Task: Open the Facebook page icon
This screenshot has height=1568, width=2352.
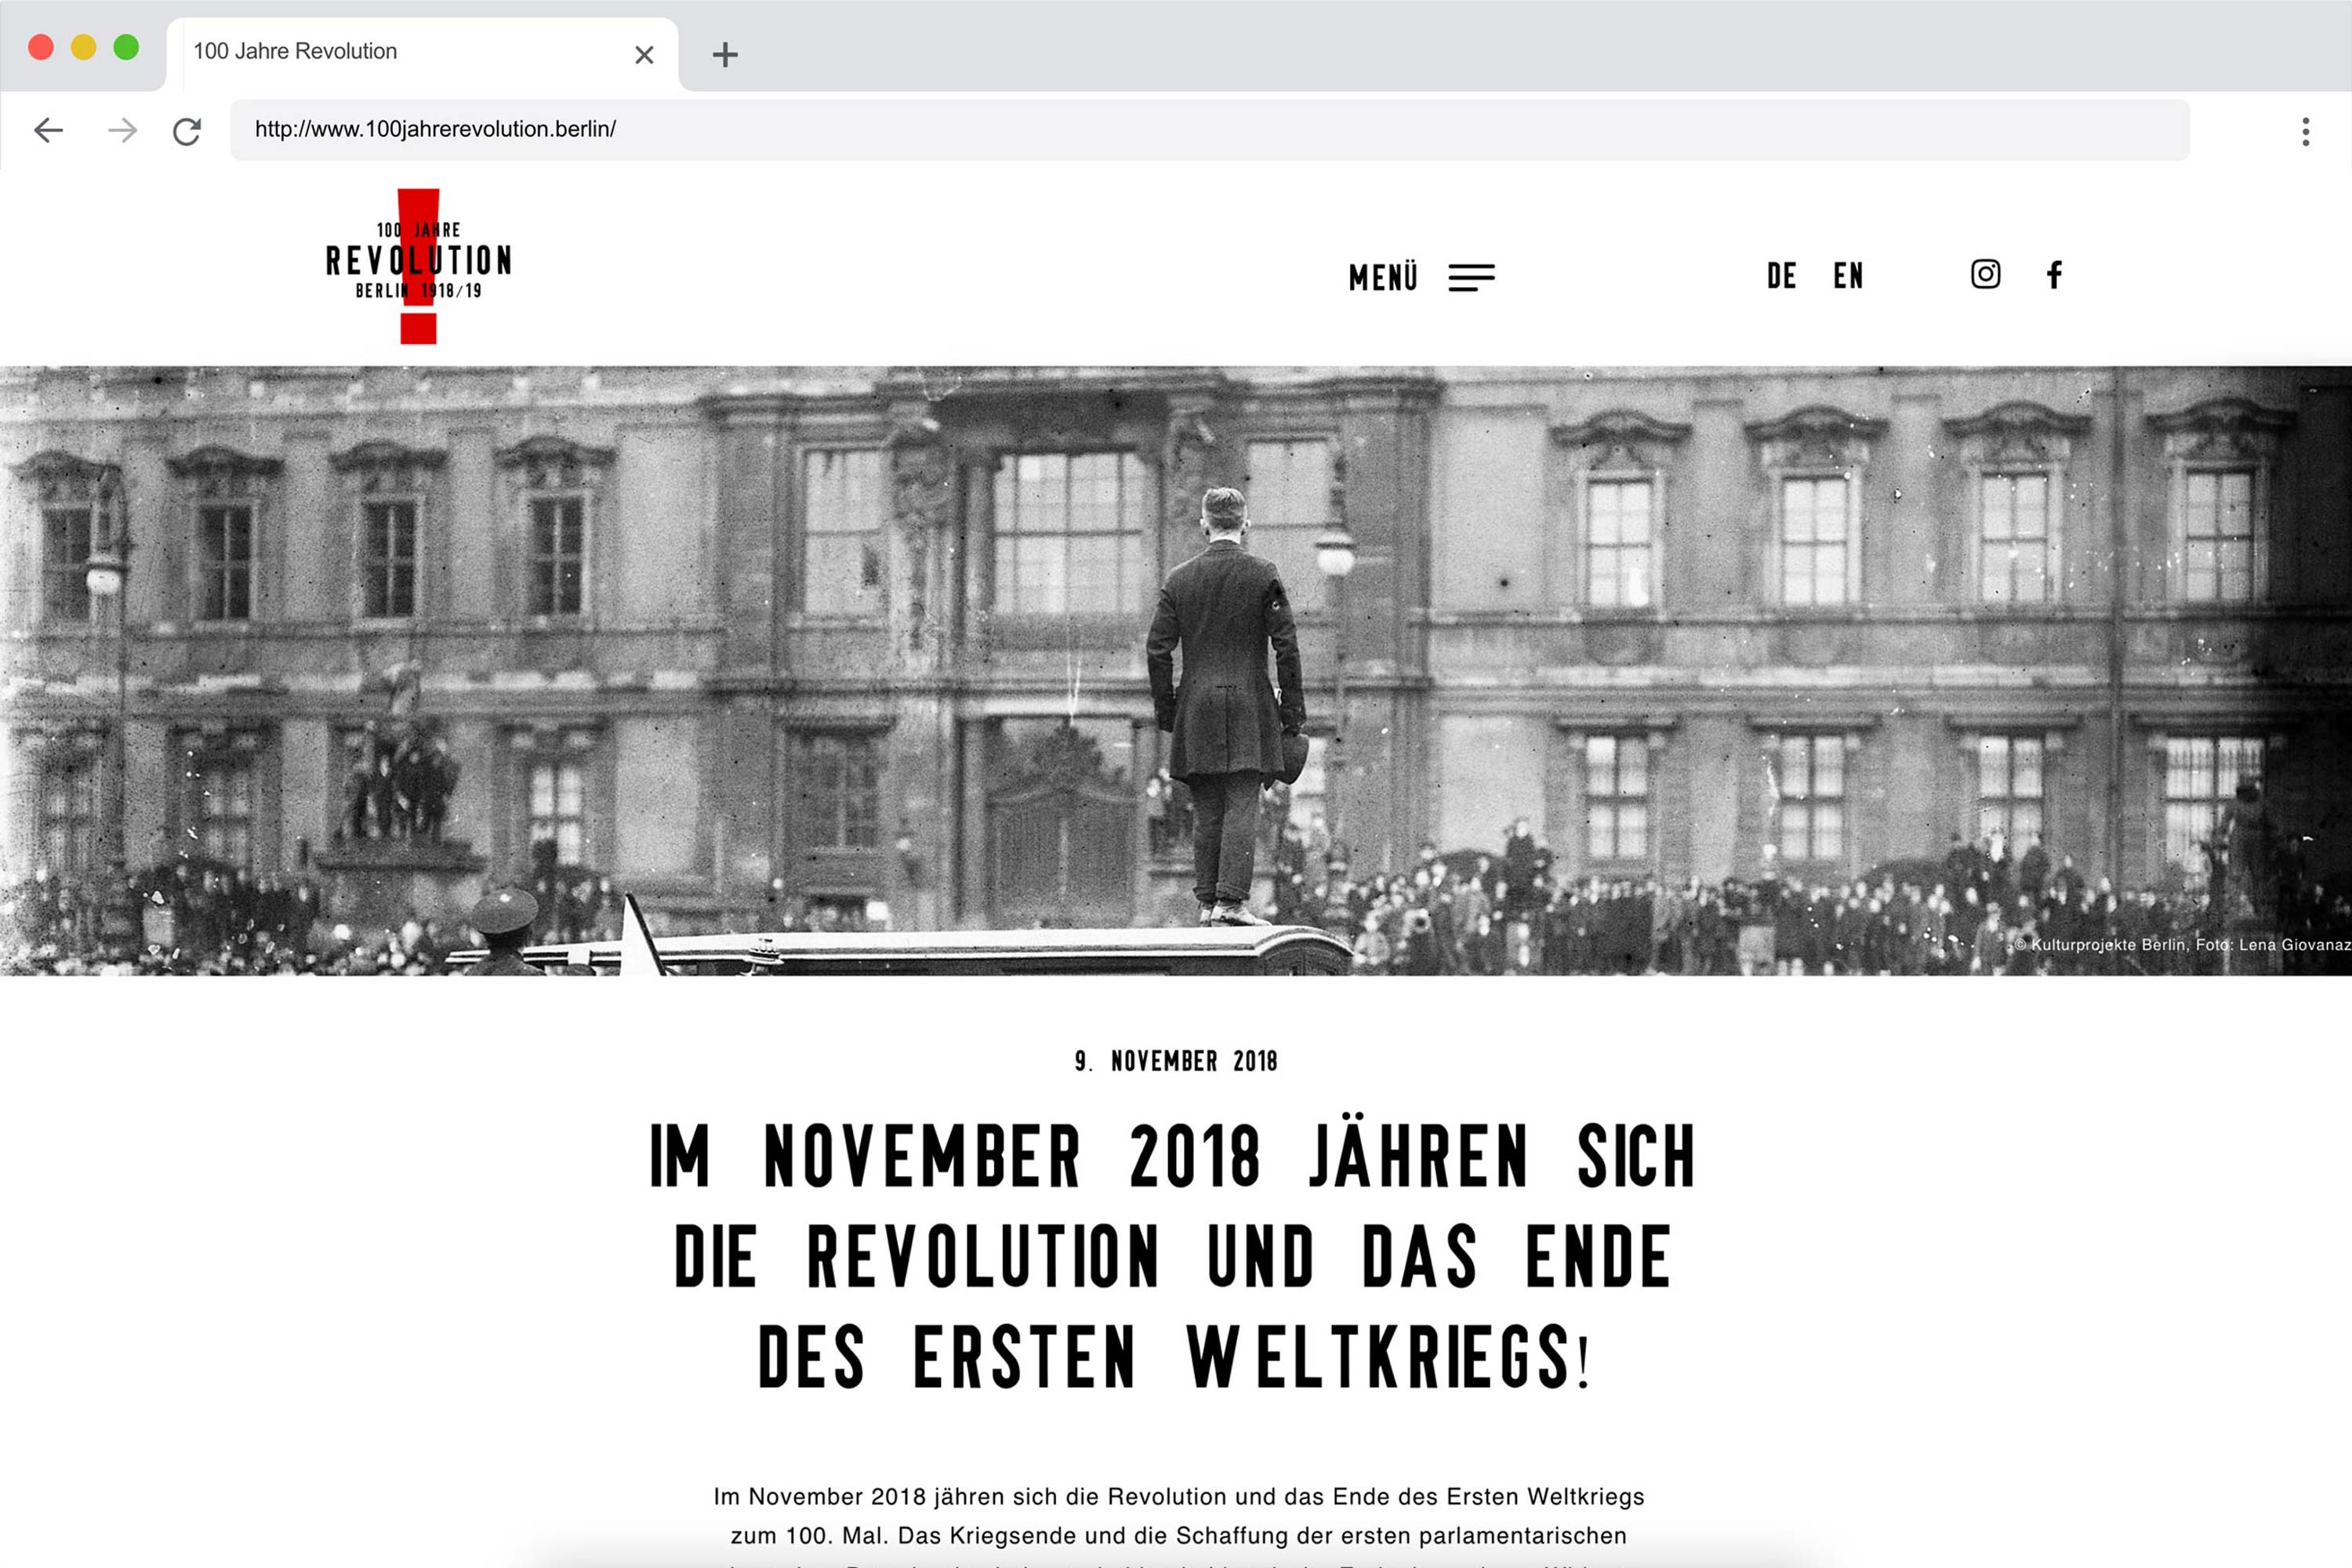Action: tap(2054, 274)
